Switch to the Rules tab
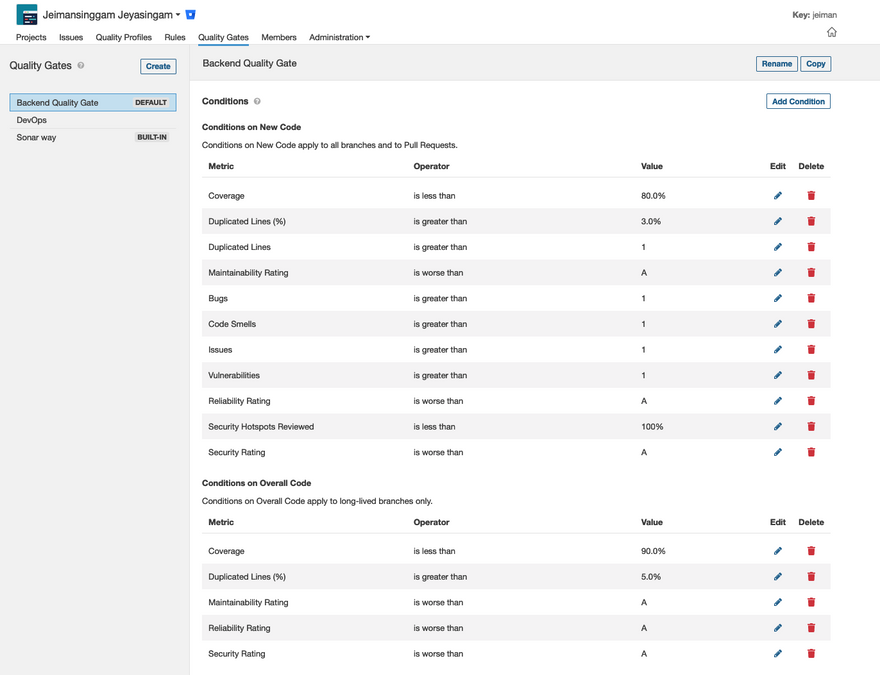880x675 pixels. pos(175,37)
